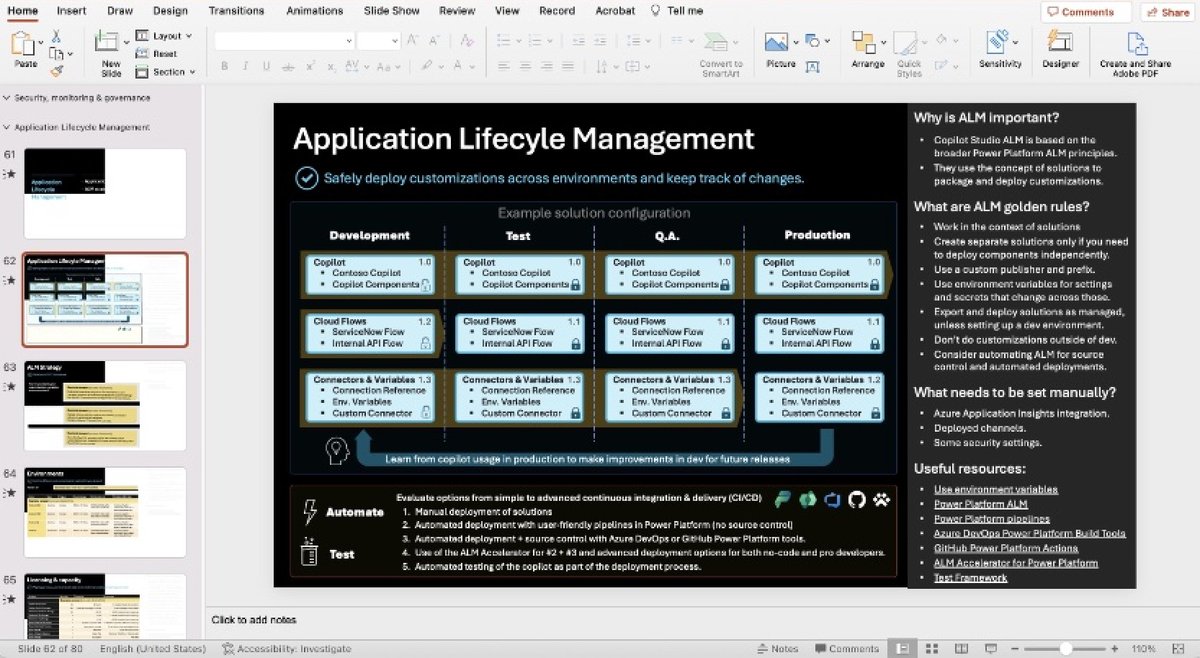The width and height of the screenshot is (1200, 658).
Task: Click the Decrease Font Size icon
Action: point(434,41)
